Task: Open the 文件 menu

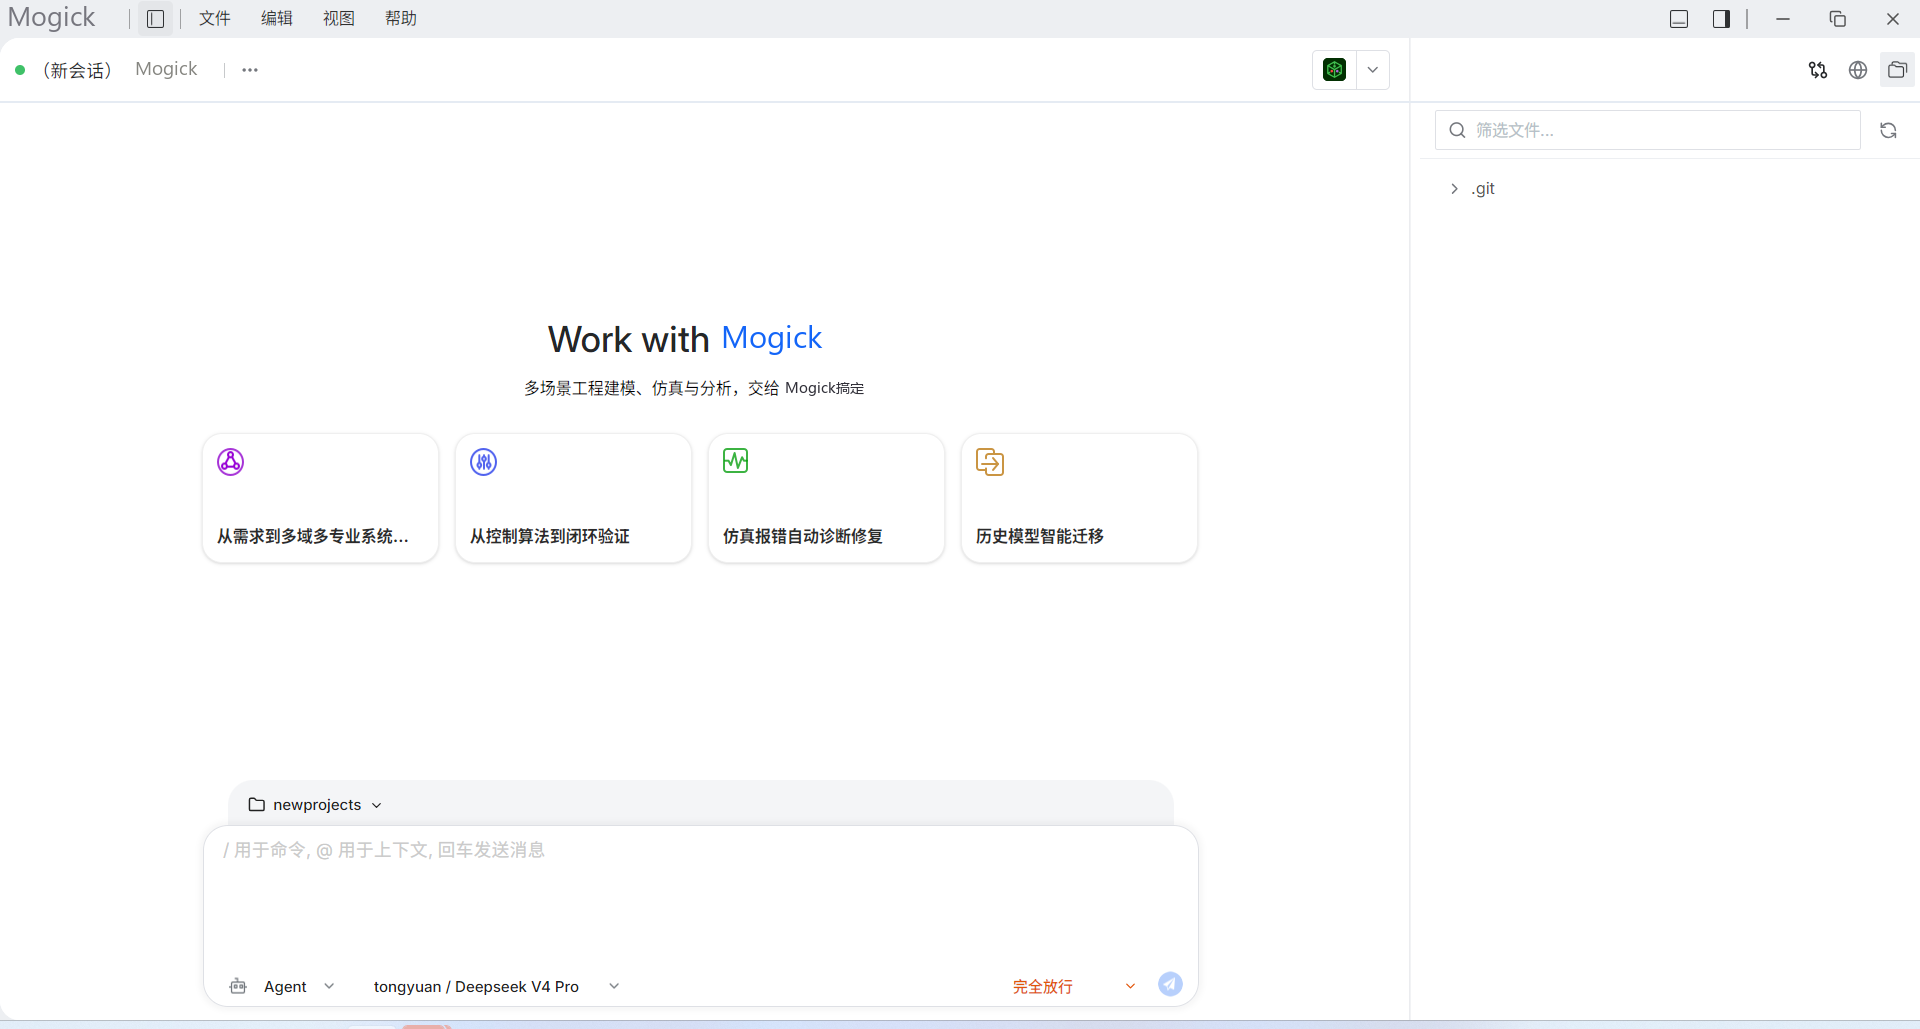Action: (x=215, y=19)
